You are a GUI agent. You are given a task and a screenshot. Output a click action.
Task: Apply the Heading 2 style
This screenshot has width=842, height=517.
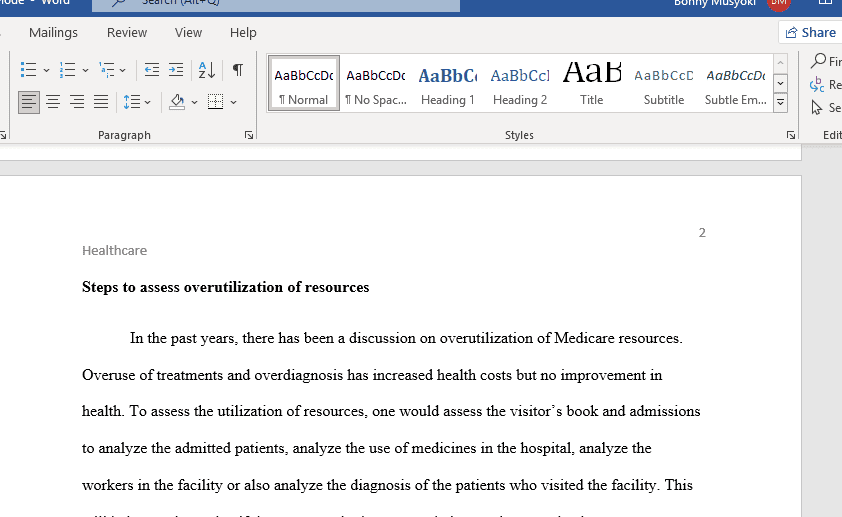pos(520,84)
